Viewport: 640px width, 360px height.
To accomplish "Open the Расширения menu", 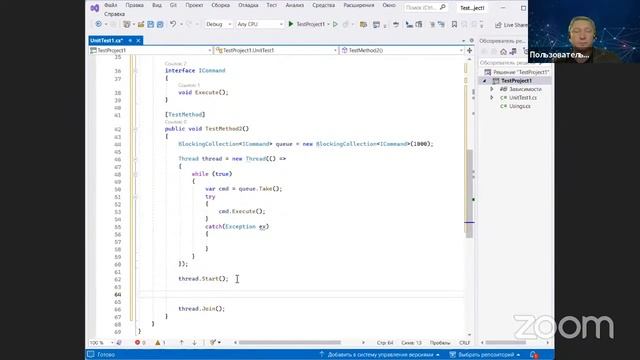I will point(359,5).
